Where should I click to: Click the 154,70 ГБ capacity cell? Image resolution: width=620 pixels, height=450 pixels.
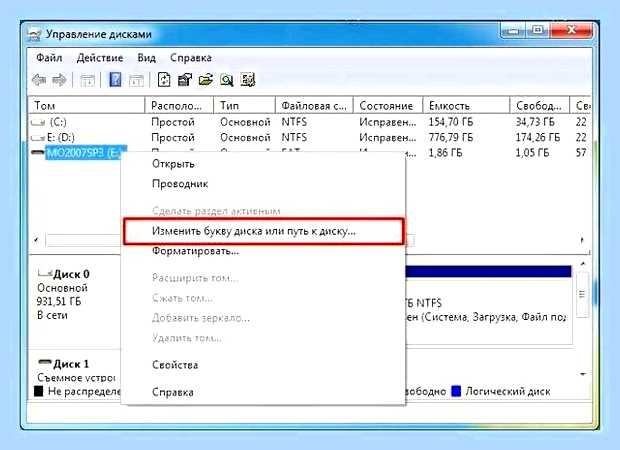pyautogui.click(x=451, y=122)
